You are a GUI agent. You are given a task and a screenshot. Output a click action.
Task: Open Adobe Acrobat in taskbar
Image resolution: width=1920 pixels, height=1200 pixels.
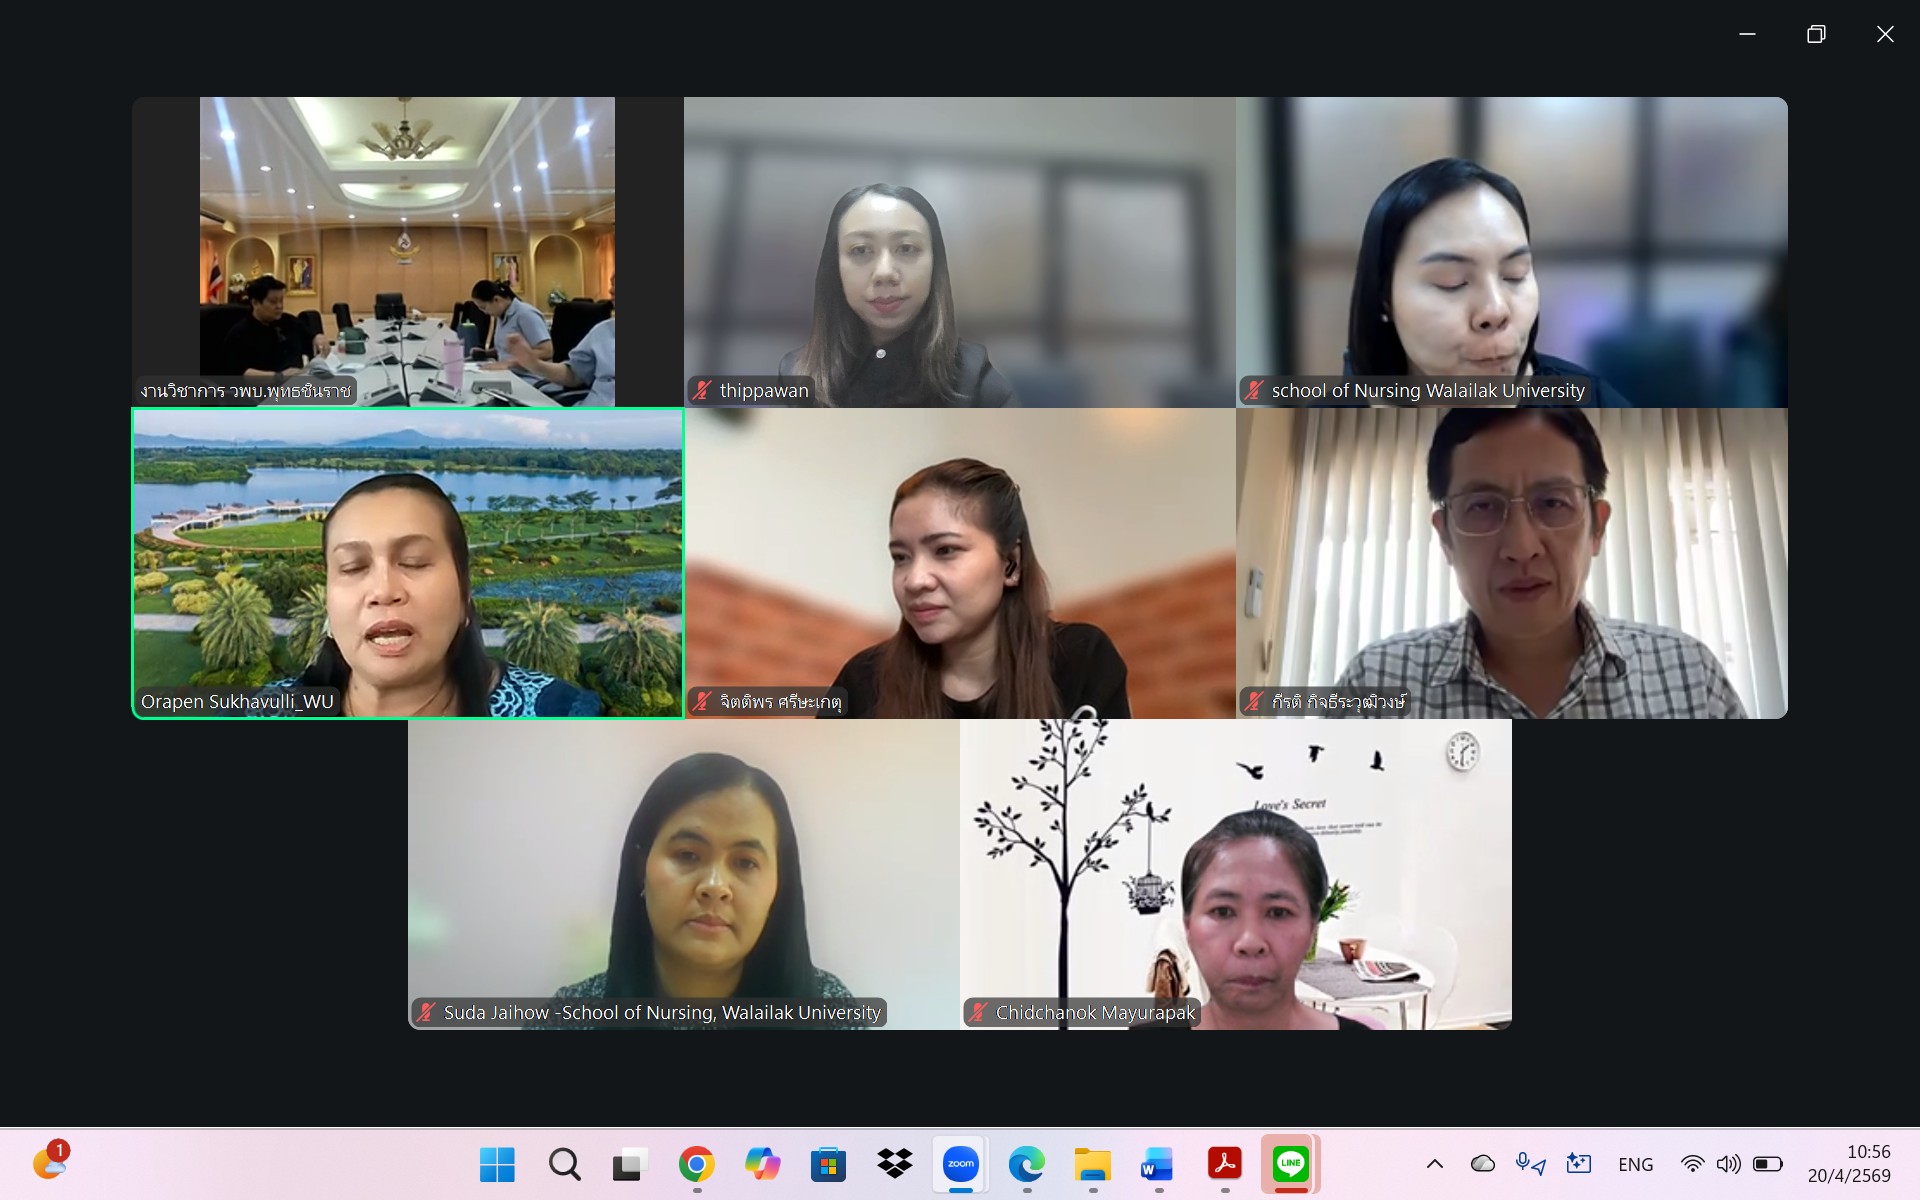(x=1224, y=1164)
